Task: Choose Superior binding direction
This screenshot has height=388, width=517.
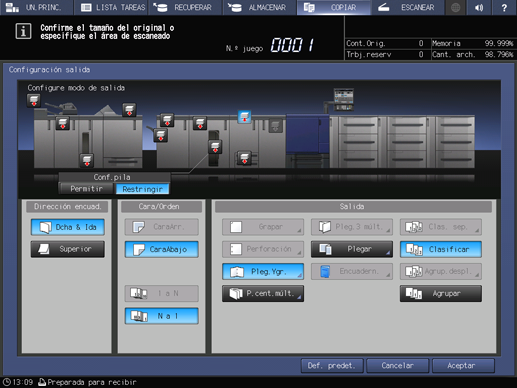Action: (68, 249)
